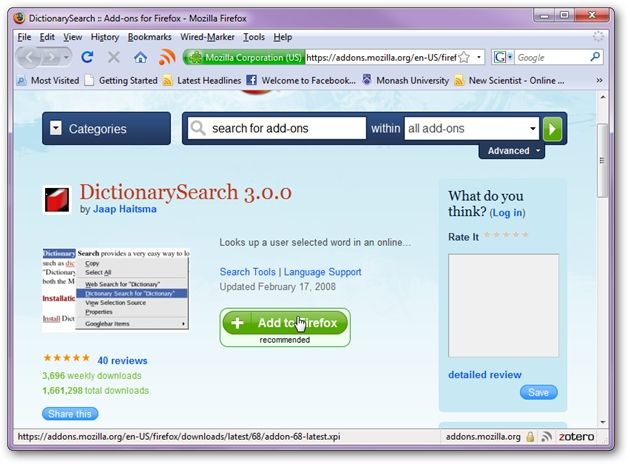Click the five-star rating under screenshot
Screen dimensions: 628x464
coord(66,358)
